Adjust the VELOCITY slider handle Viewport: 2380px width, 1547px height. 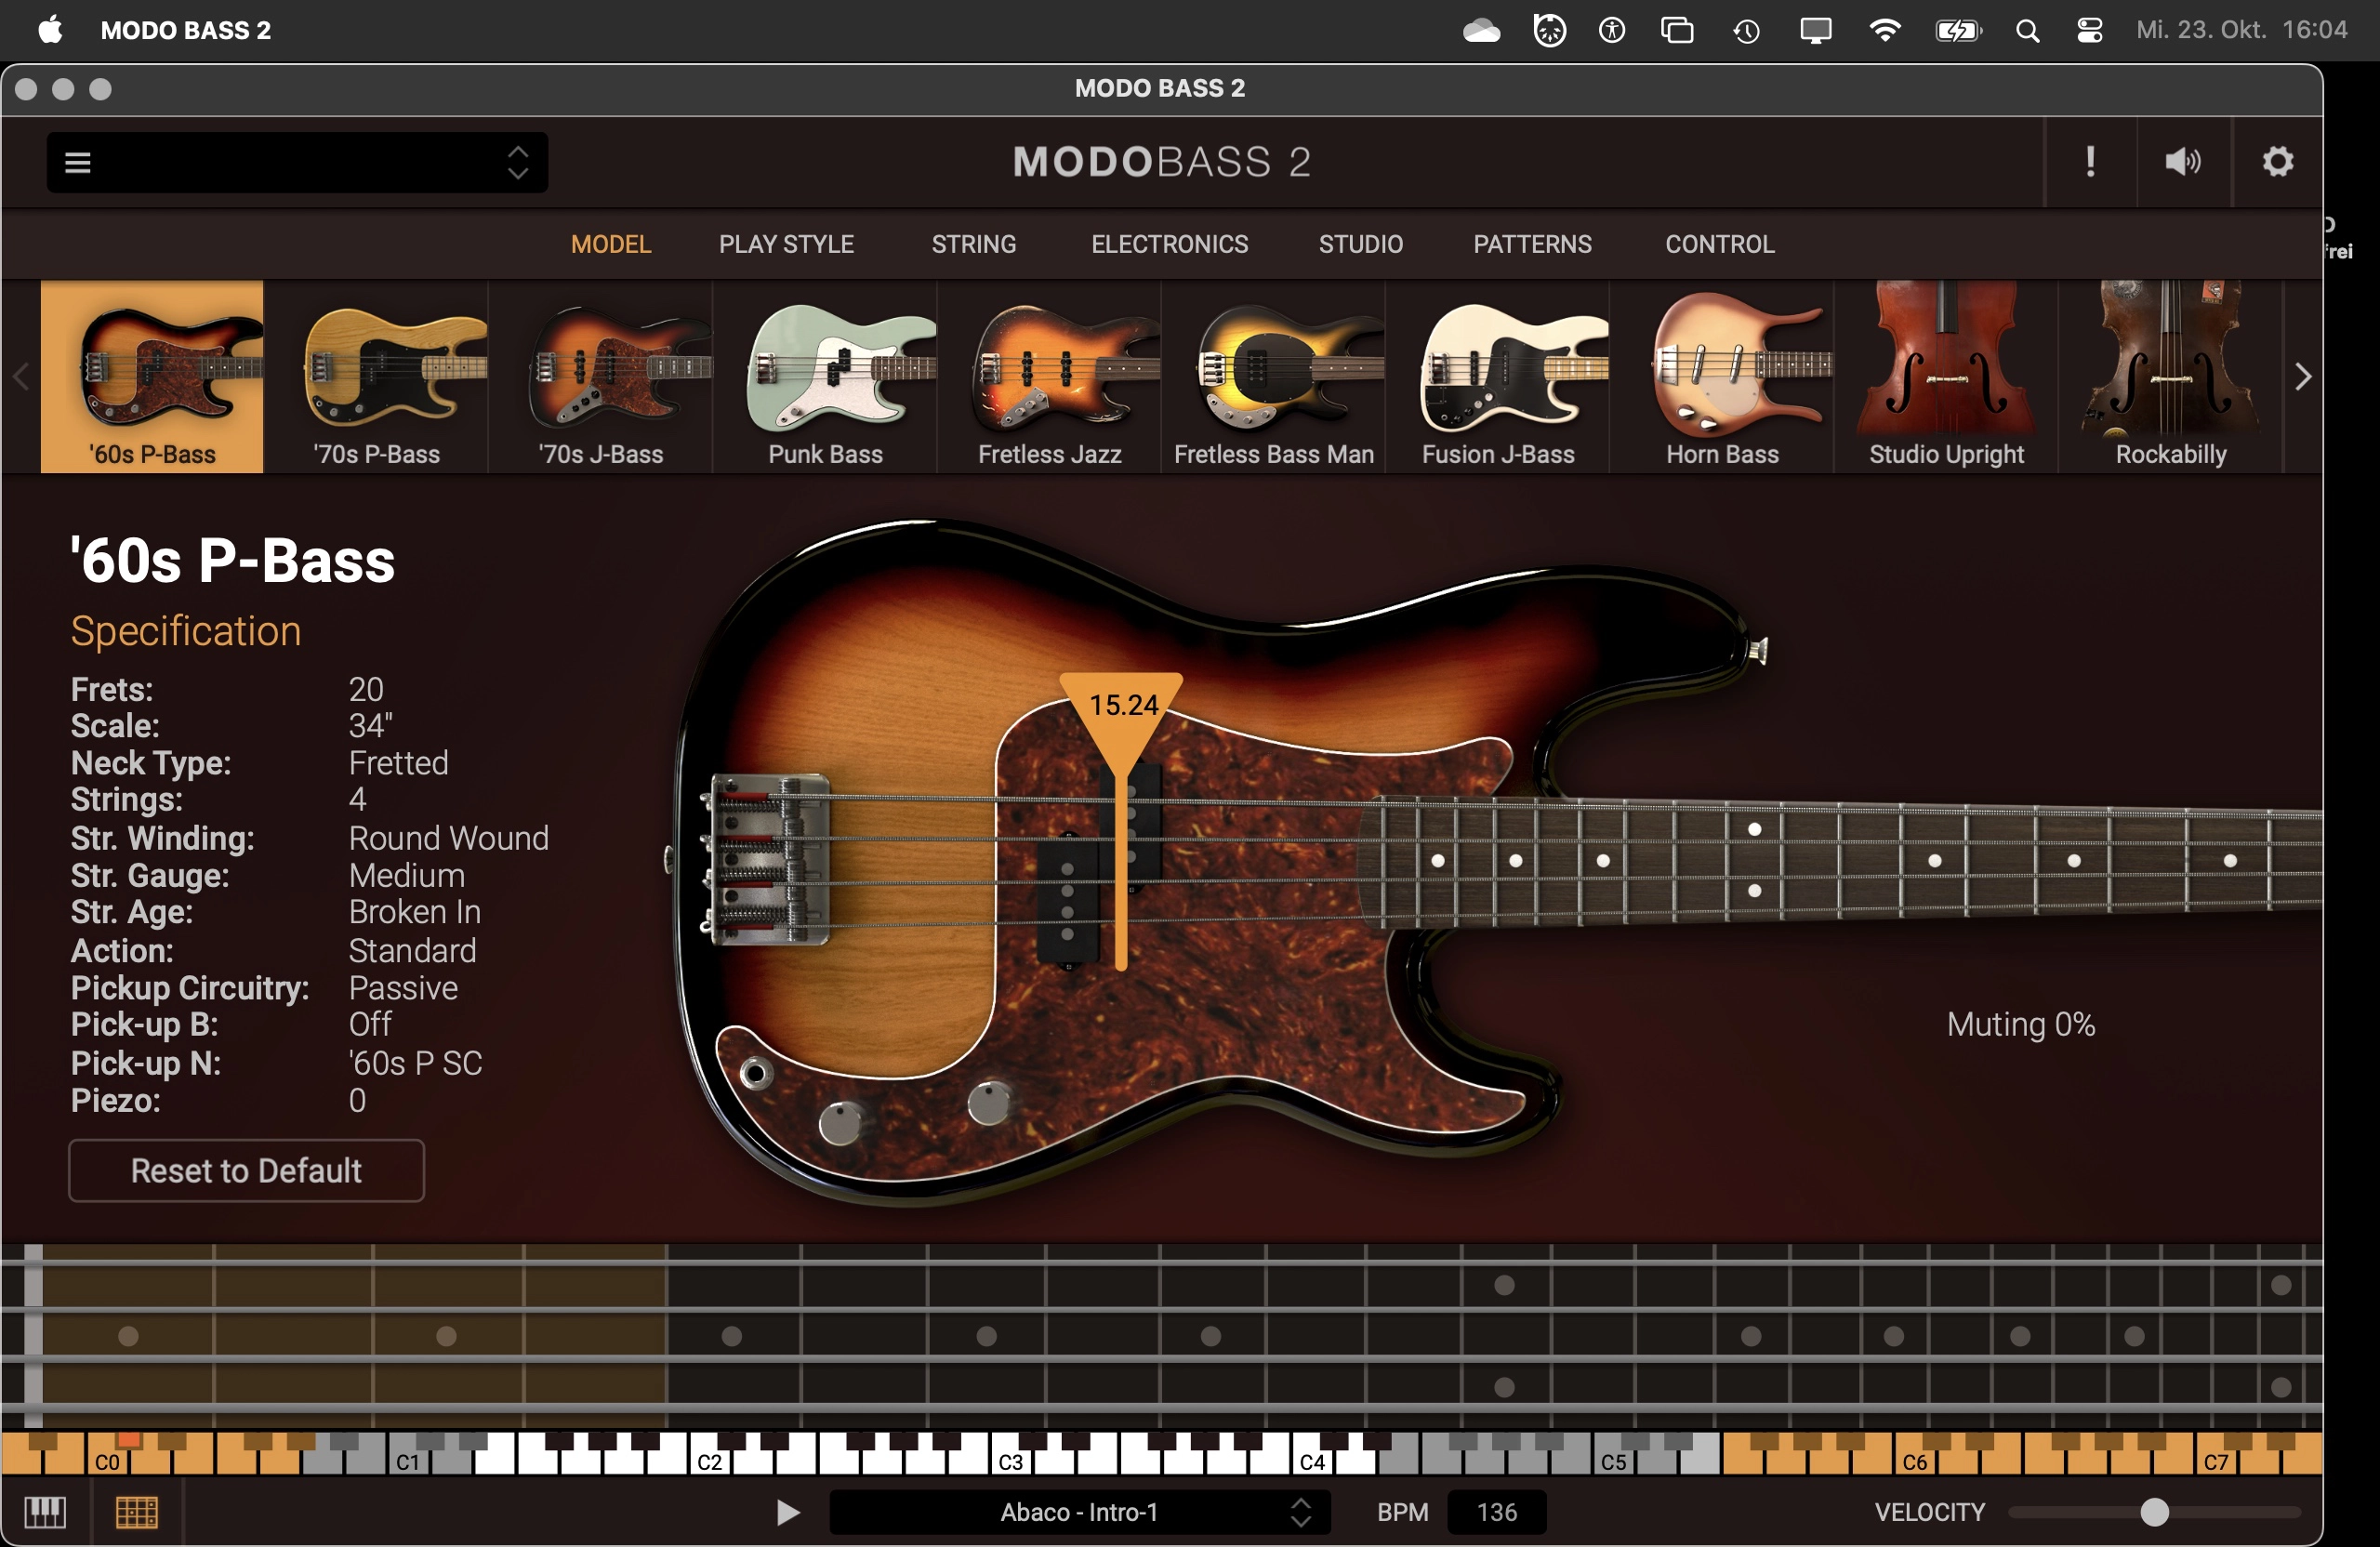(2154, 1512)
